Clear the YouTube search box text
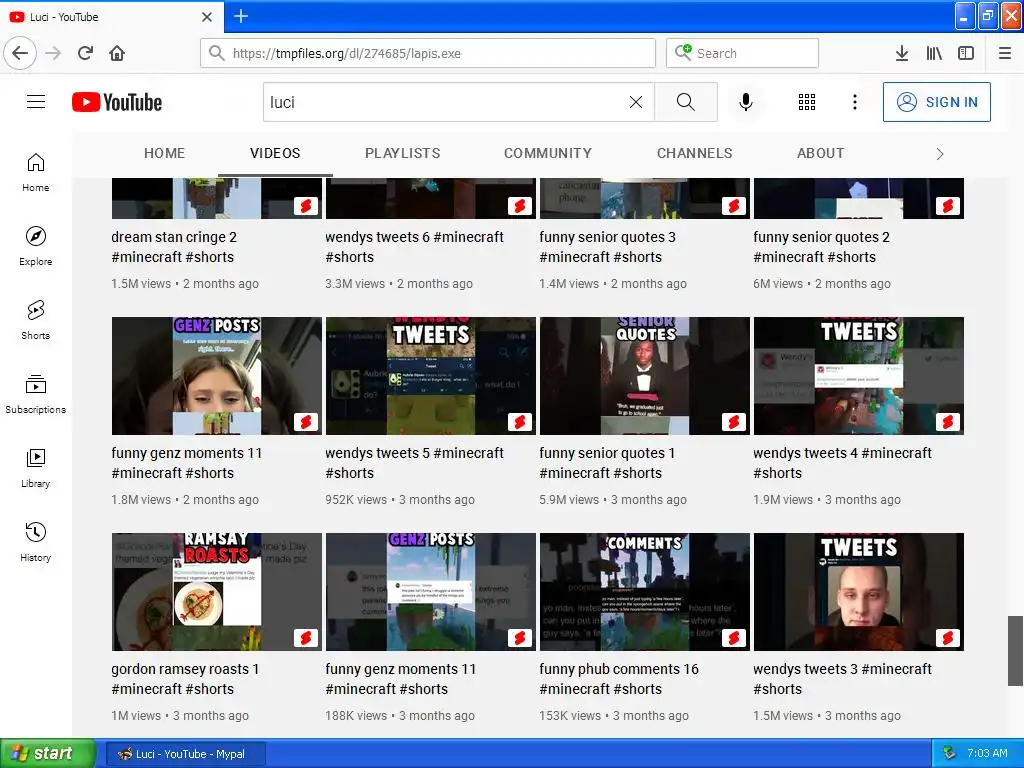The image size is (1024, 768). point(636,102)
